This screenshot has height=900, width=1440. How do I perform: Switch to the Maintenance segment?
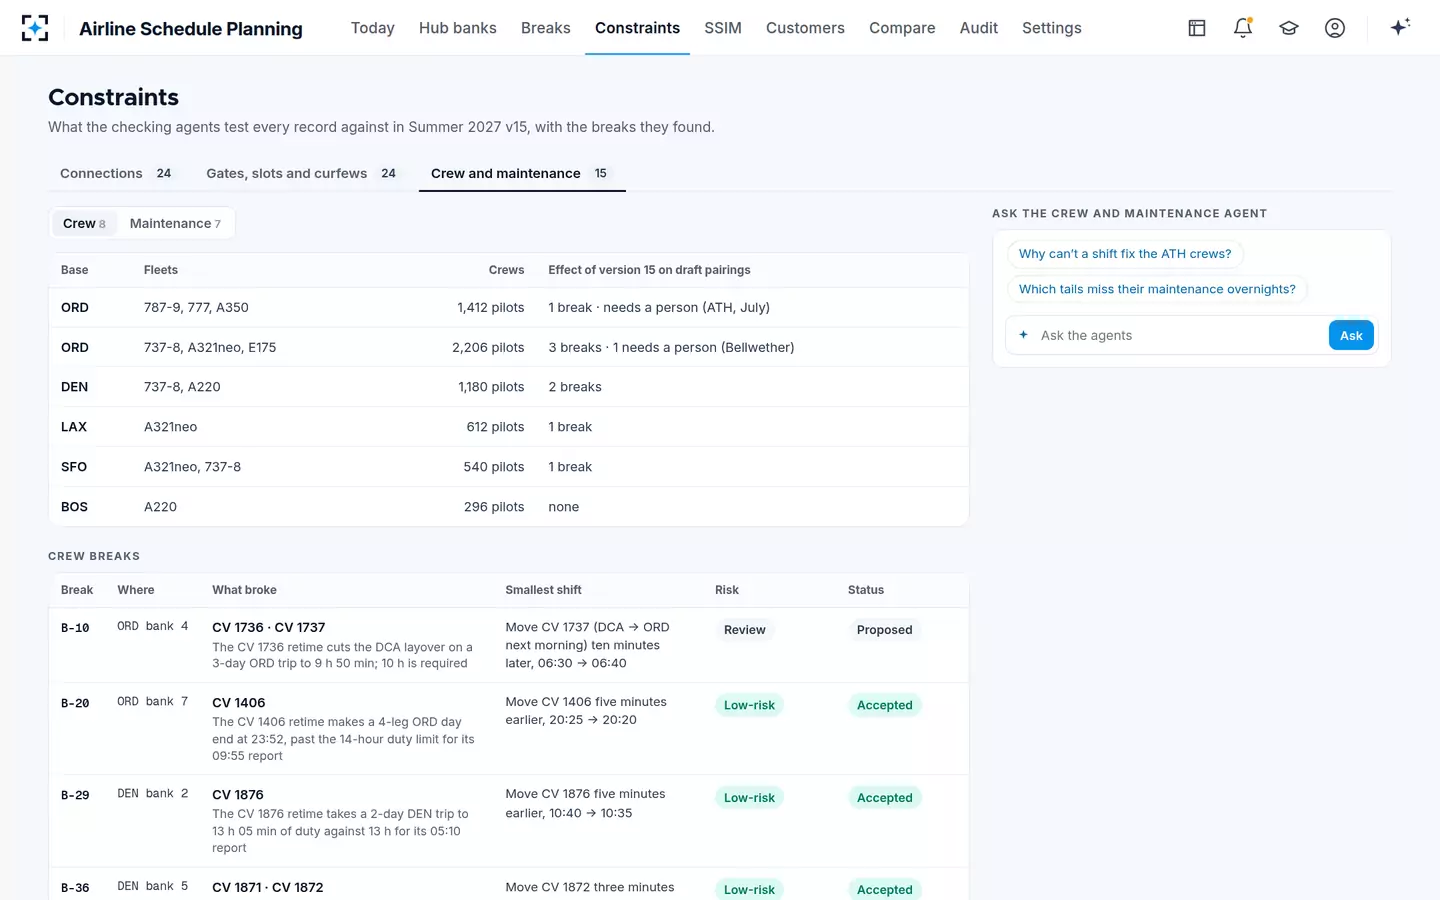click(x=175, y=223)
